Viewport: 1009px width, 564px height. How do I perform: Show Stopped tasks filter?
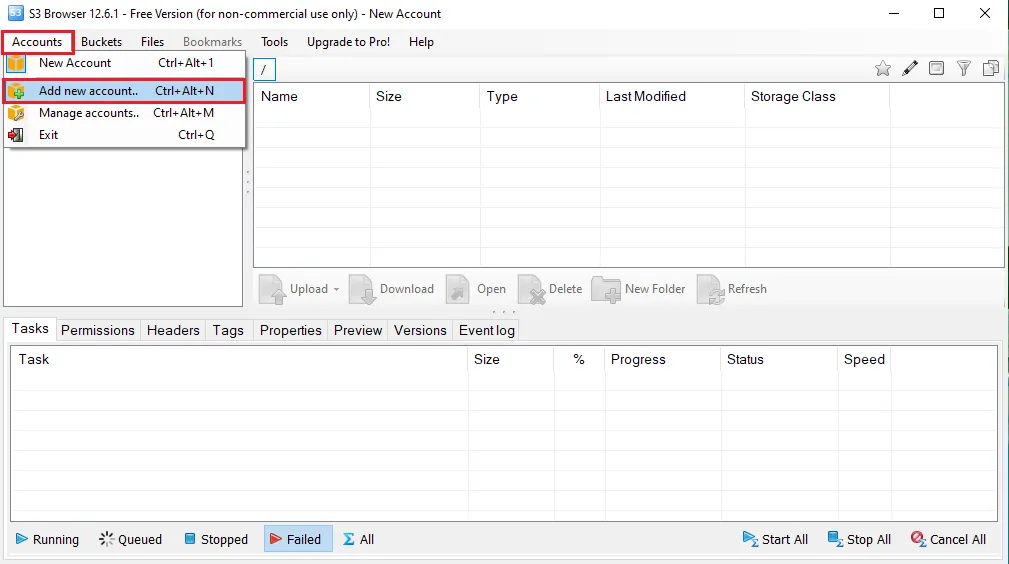[216, 540]
